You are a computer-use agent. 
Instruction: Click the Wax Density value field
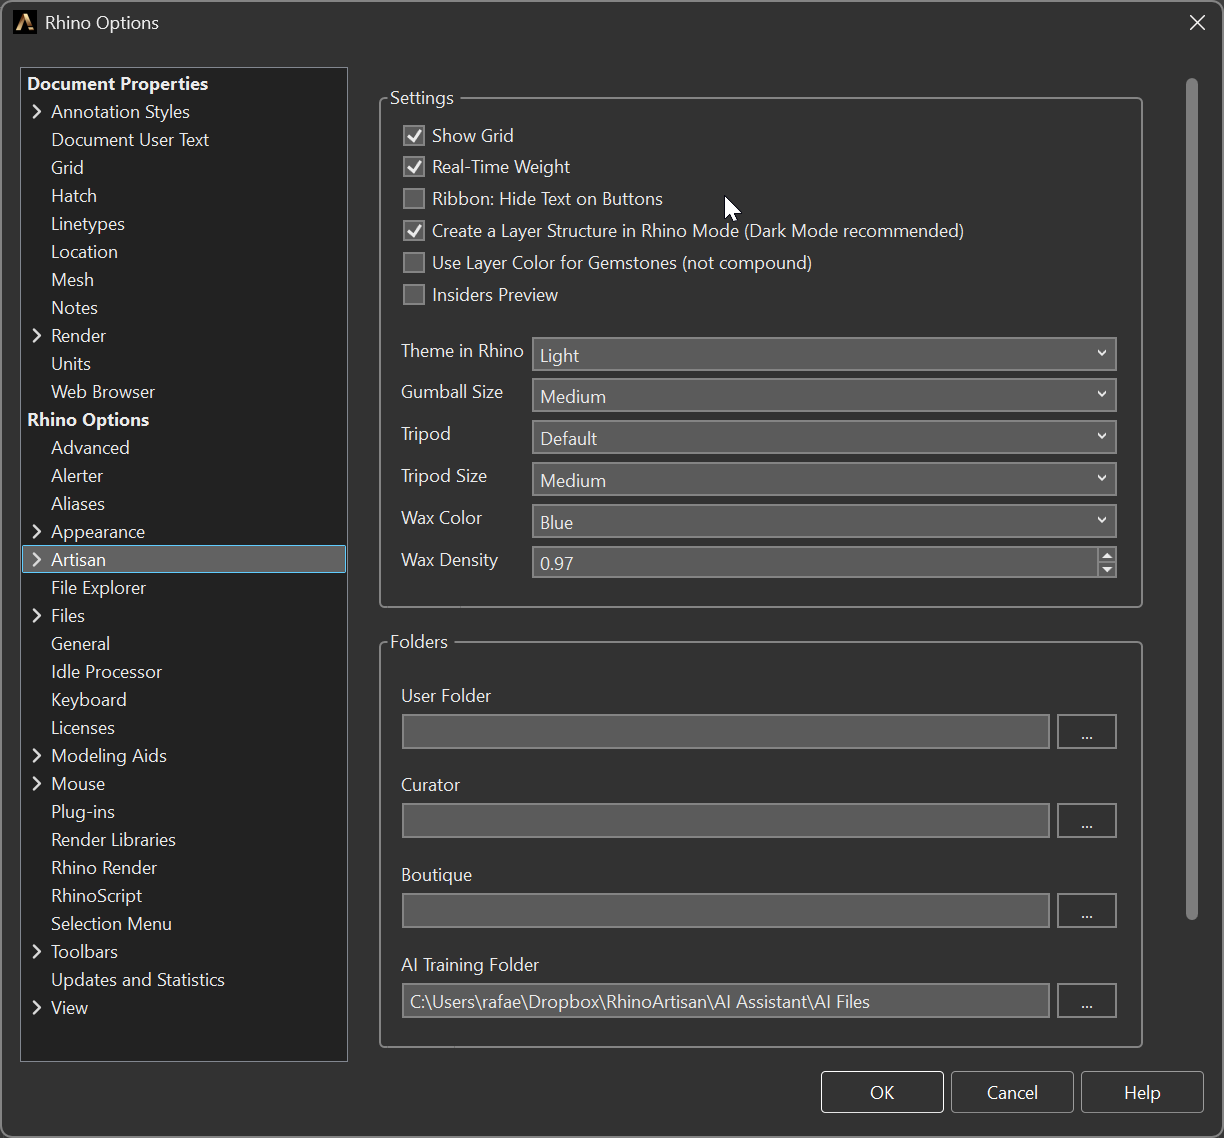tap(814, 563)
